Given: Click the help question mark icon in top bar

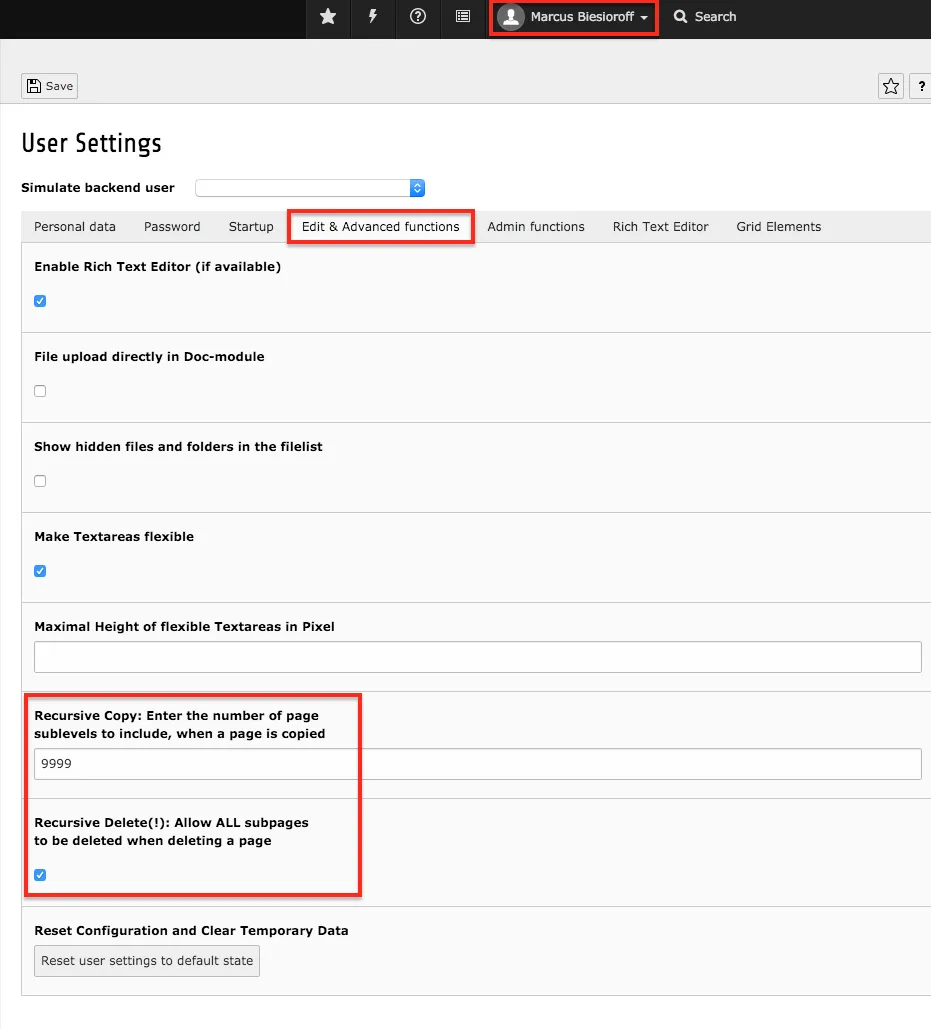Looking at the screenshot, I should coord(418,17).
